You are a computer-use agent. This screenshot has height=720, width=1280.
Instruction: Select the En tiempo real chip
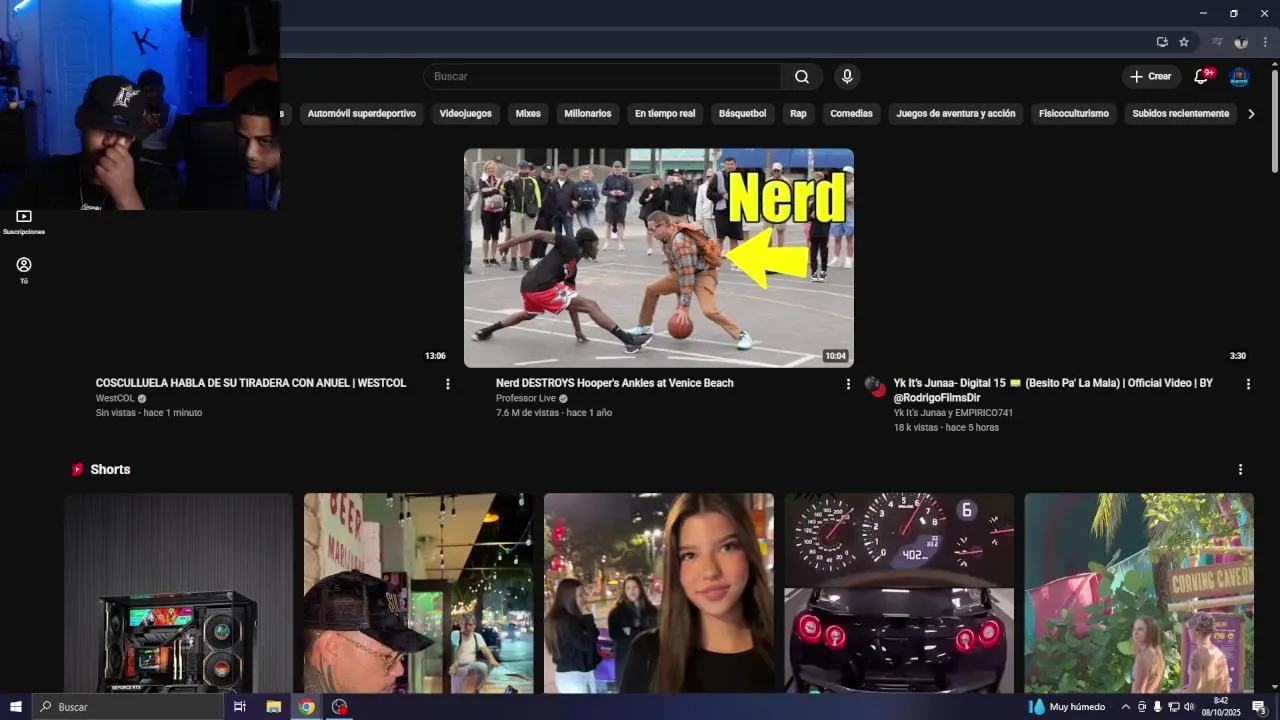[x=665, y=114]
